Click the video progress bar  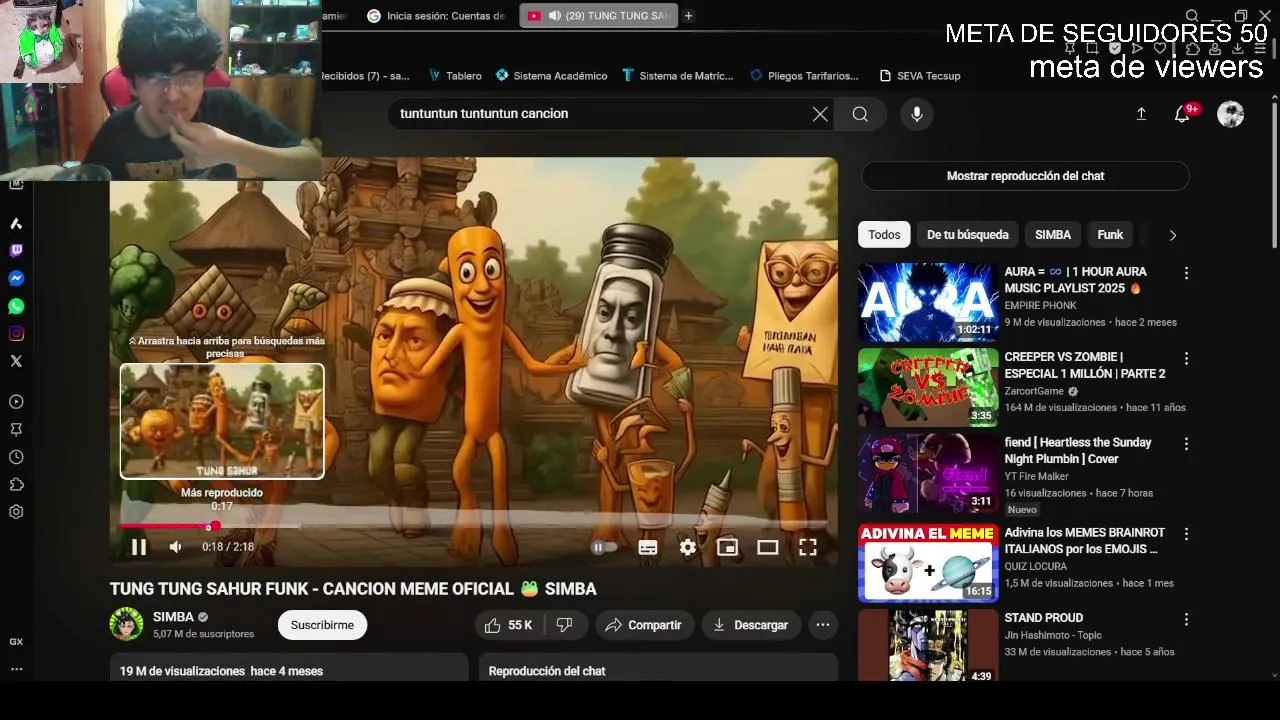pos(474,526)
